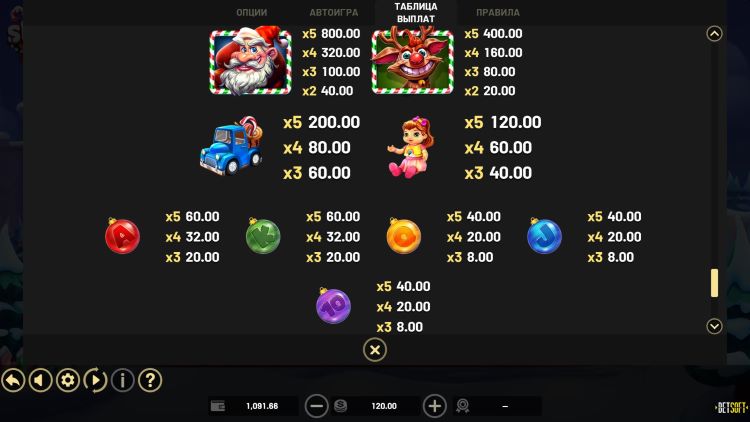Decrease bet with the minus button

click(316, 406)
